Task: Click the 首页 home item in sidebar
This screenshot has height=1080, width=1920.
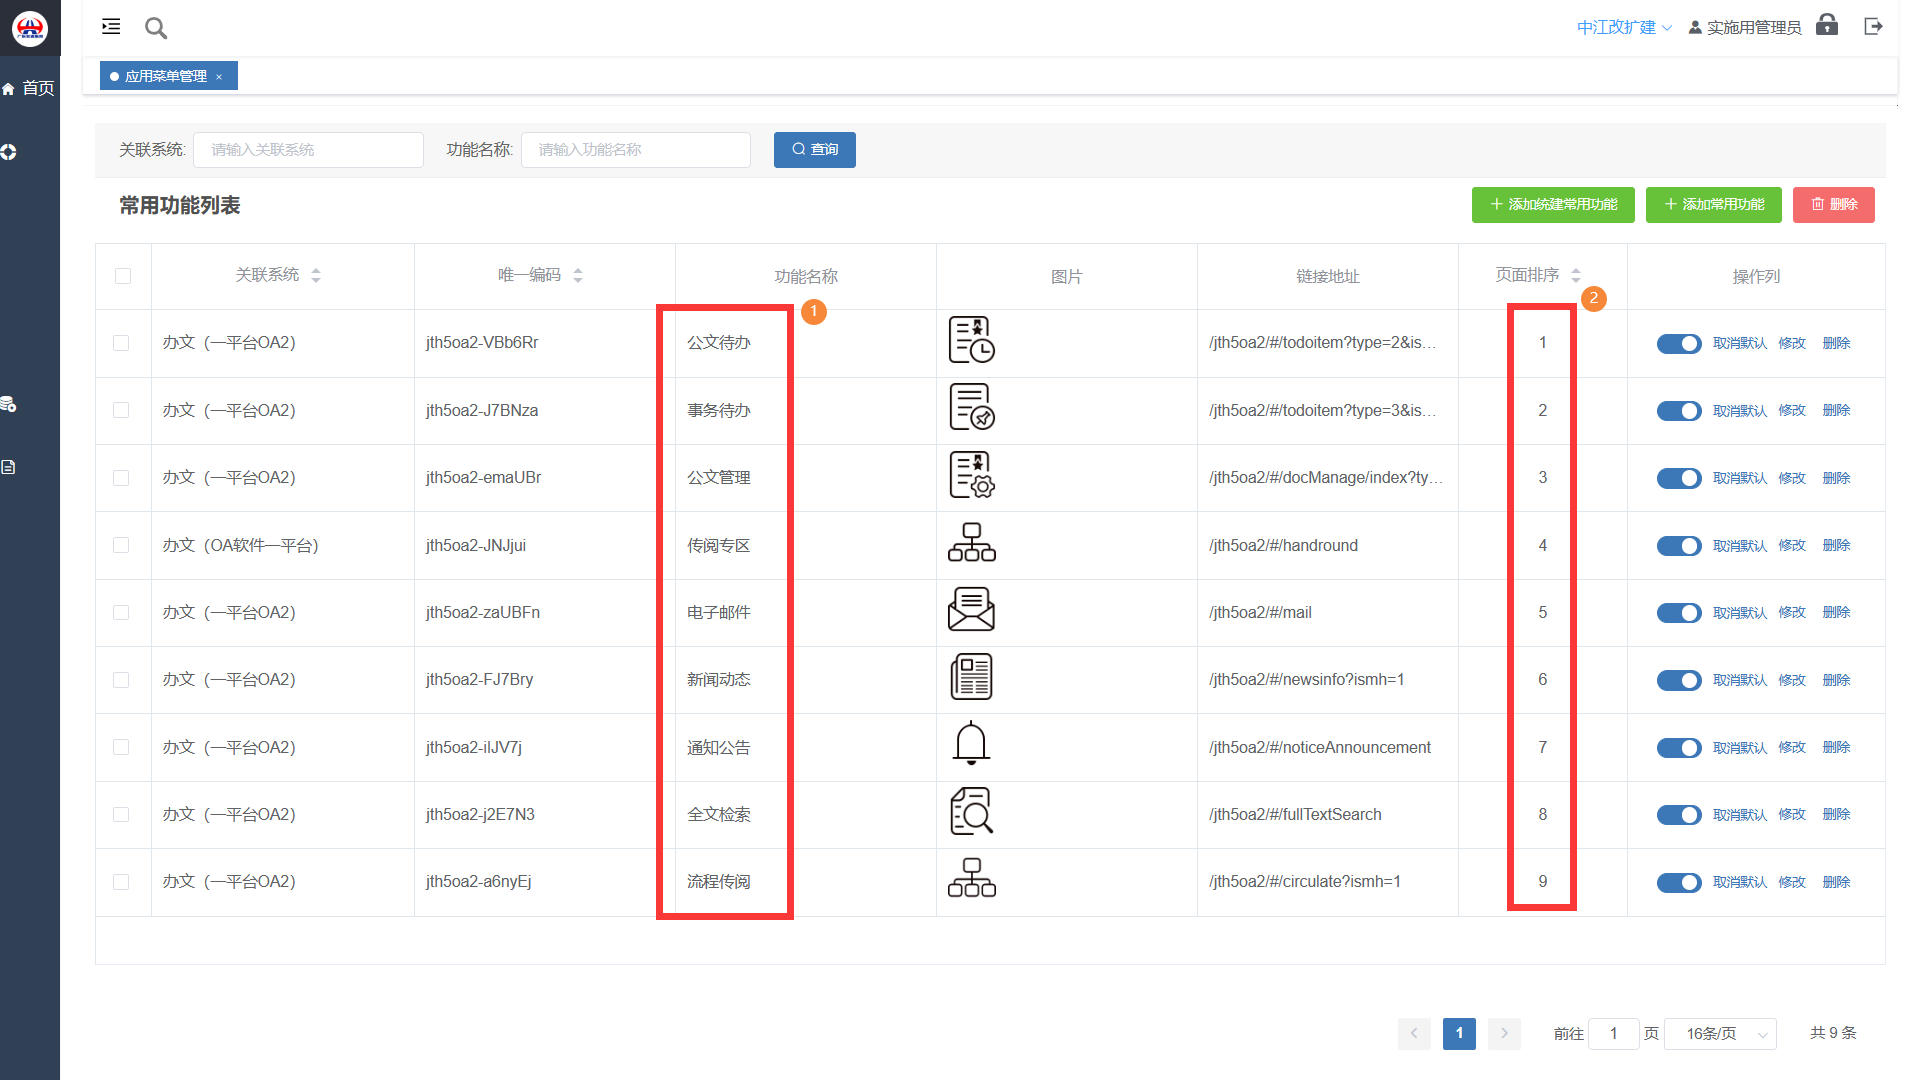Action: [x=29, y=88]
